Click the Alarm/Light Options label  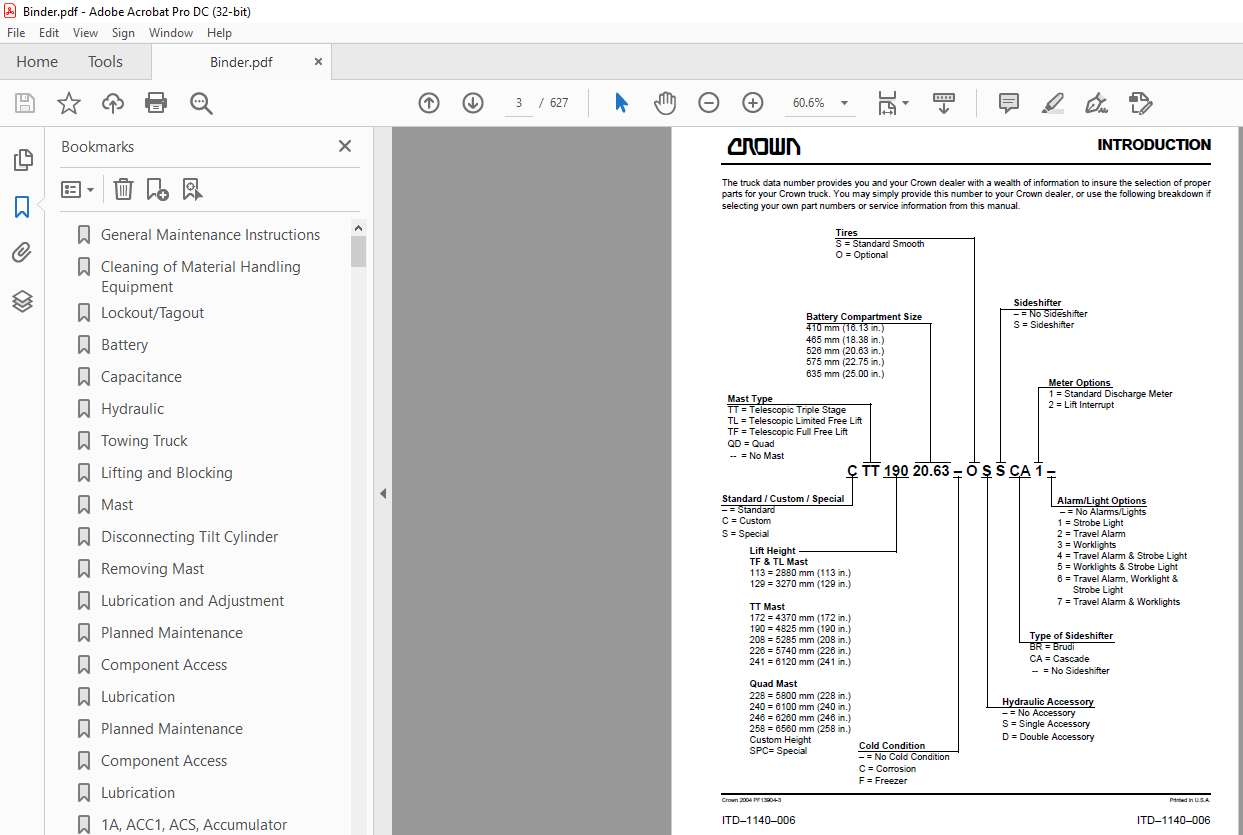pos(1102,501)
